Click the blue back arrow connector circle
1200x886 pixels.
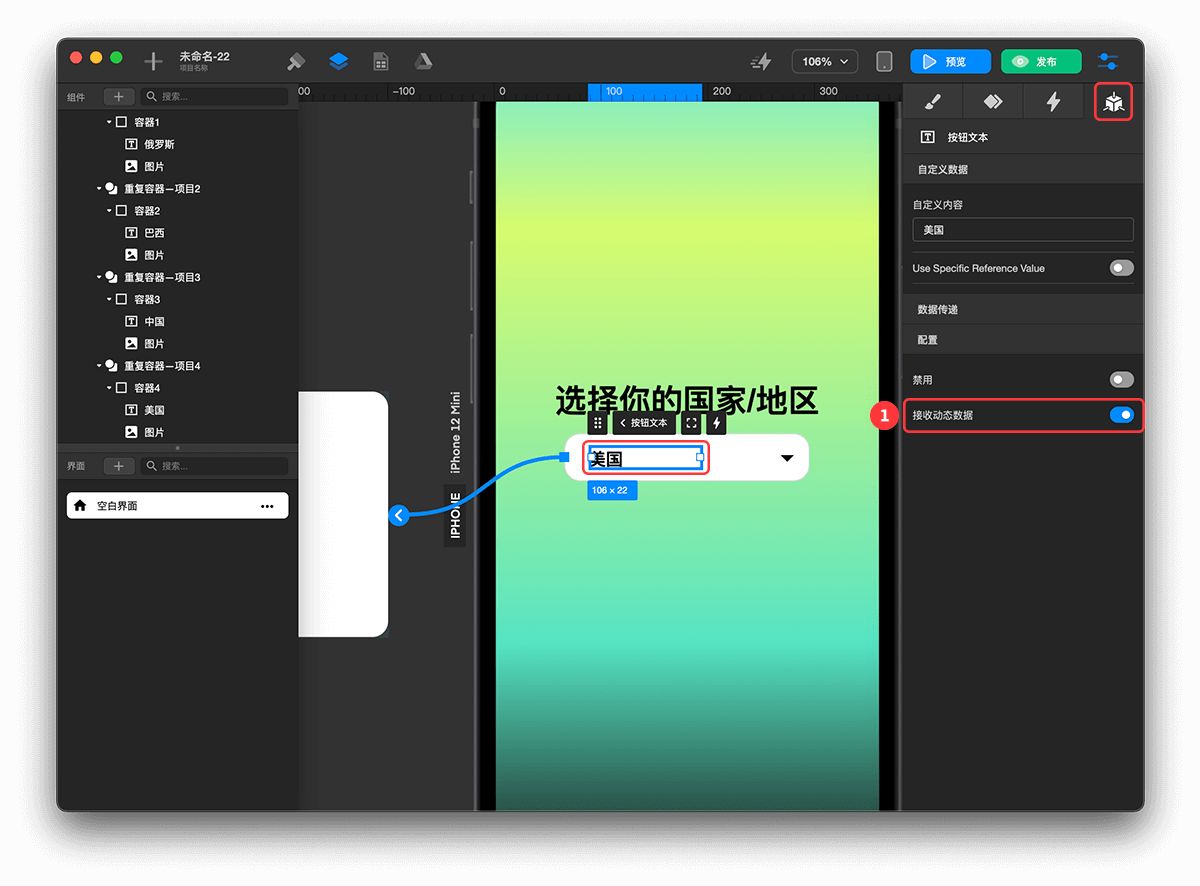pos(398,515)
